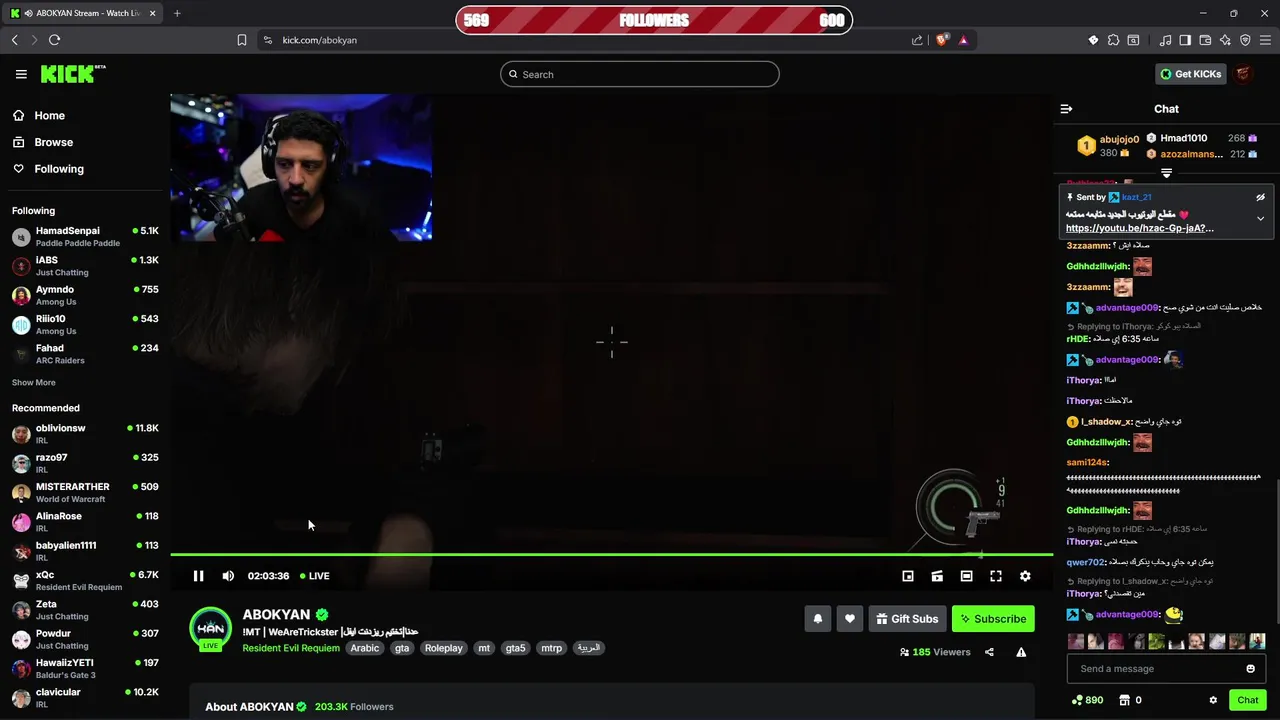Open chat settings gear icon
This screenshot has height=720, width=1280.
click(1213, 700)
